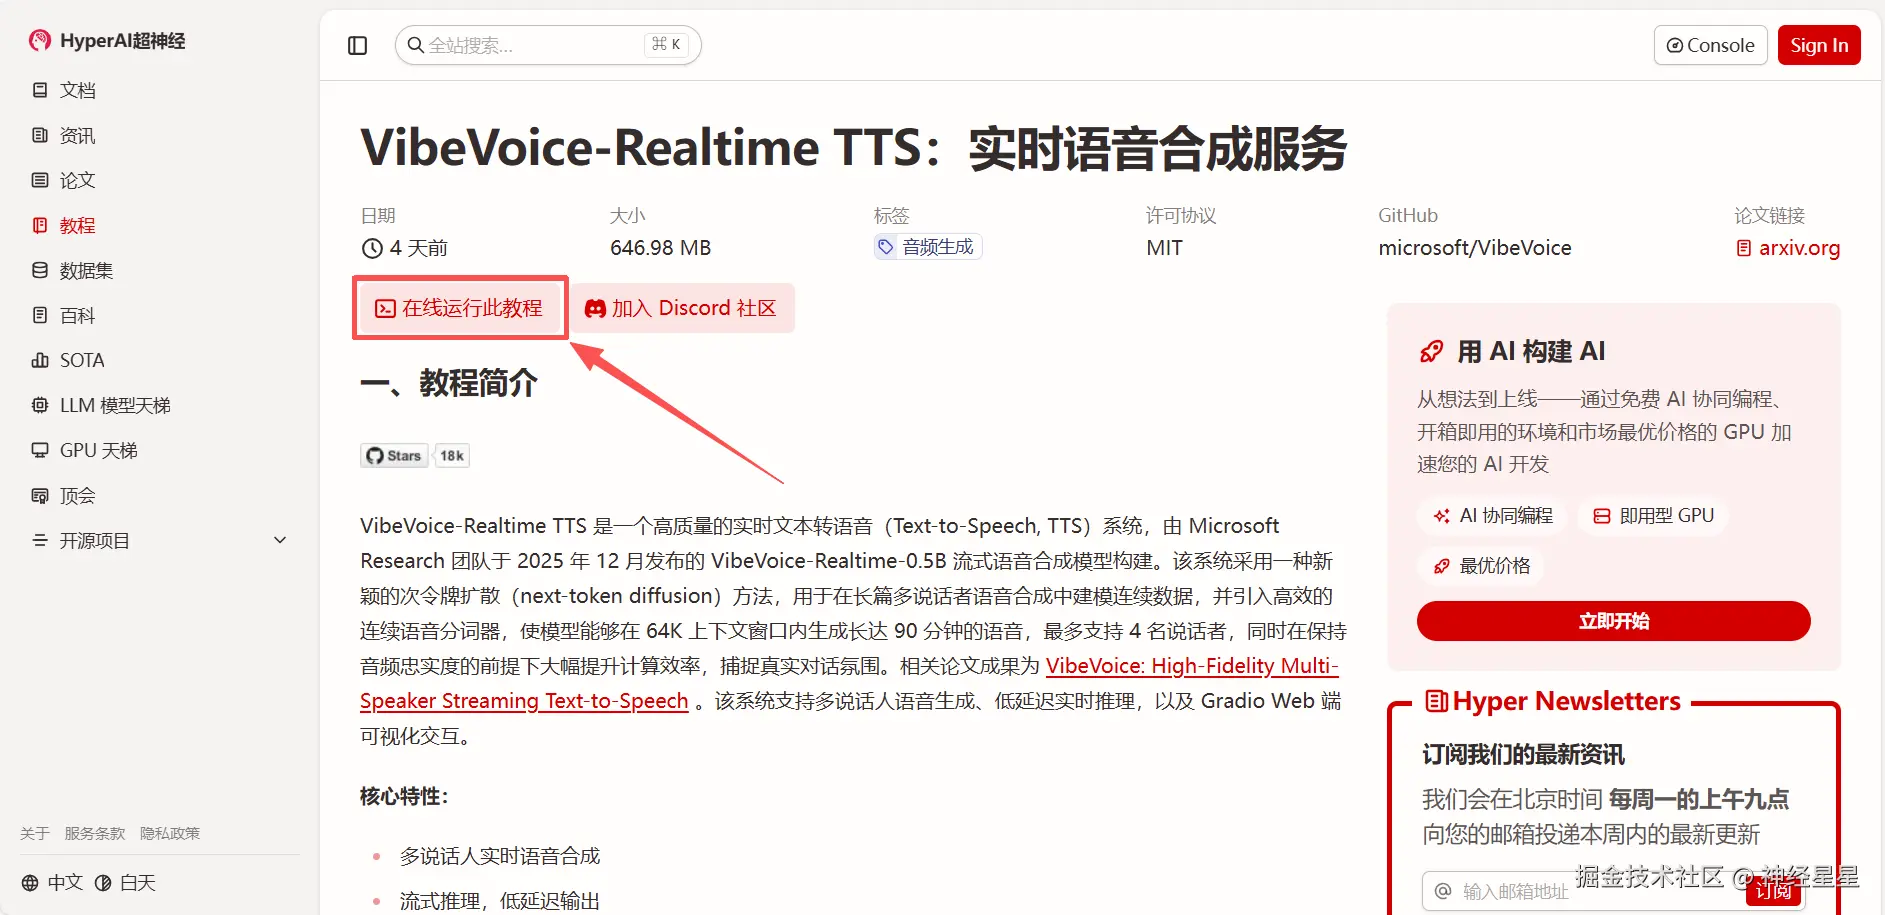The image size is (1885, 915).
Task: Open the 关于 footer link
Action: tap(35, 833)
